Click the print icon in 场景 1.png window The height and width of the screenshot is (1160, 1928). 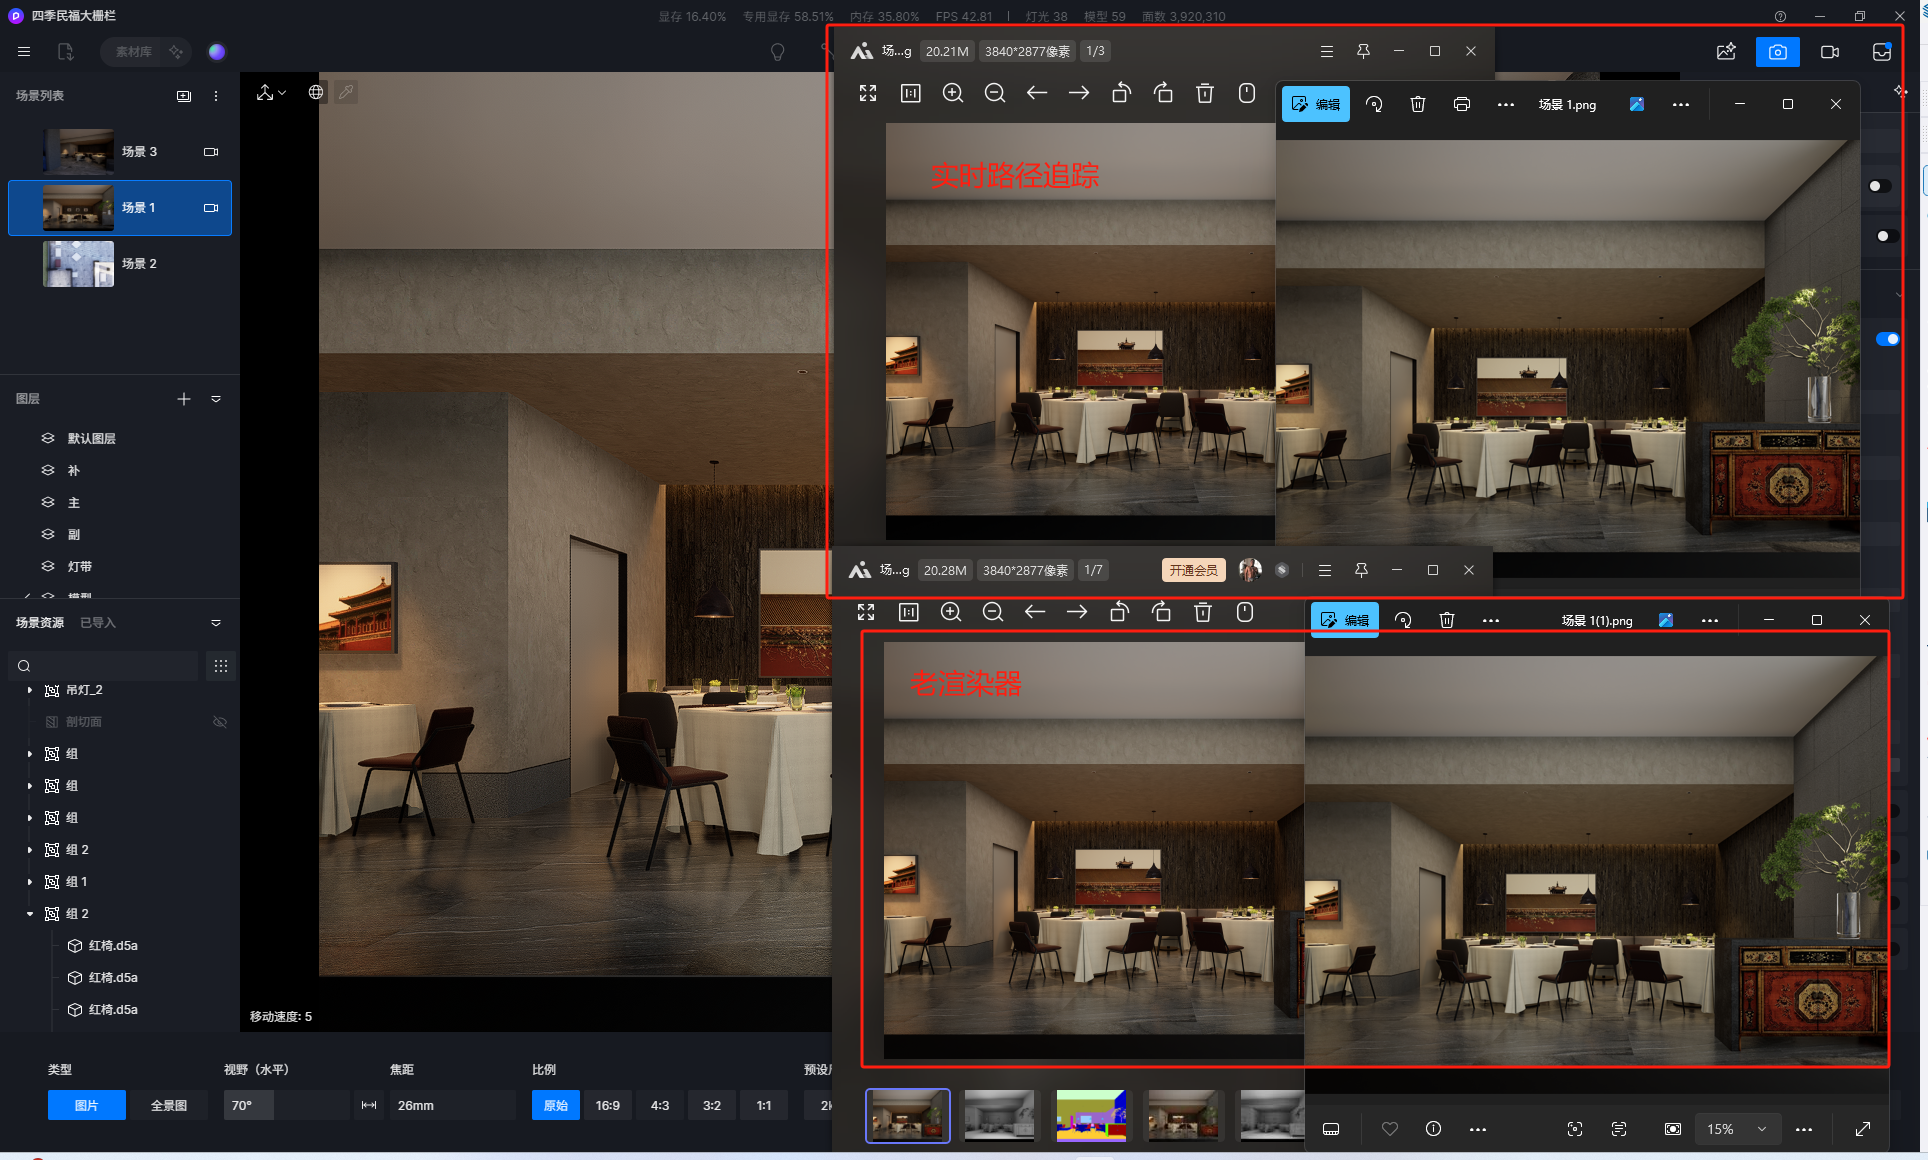pos(1461,104)
